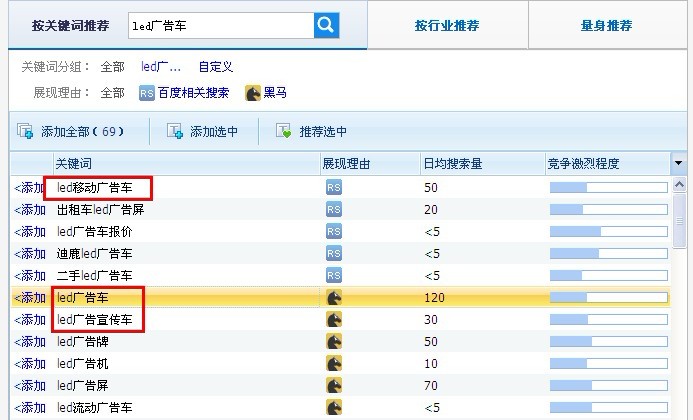693x420 pixels.
Task: Click the 推荐选中 toolbar icon
Action: pos(284,131)
